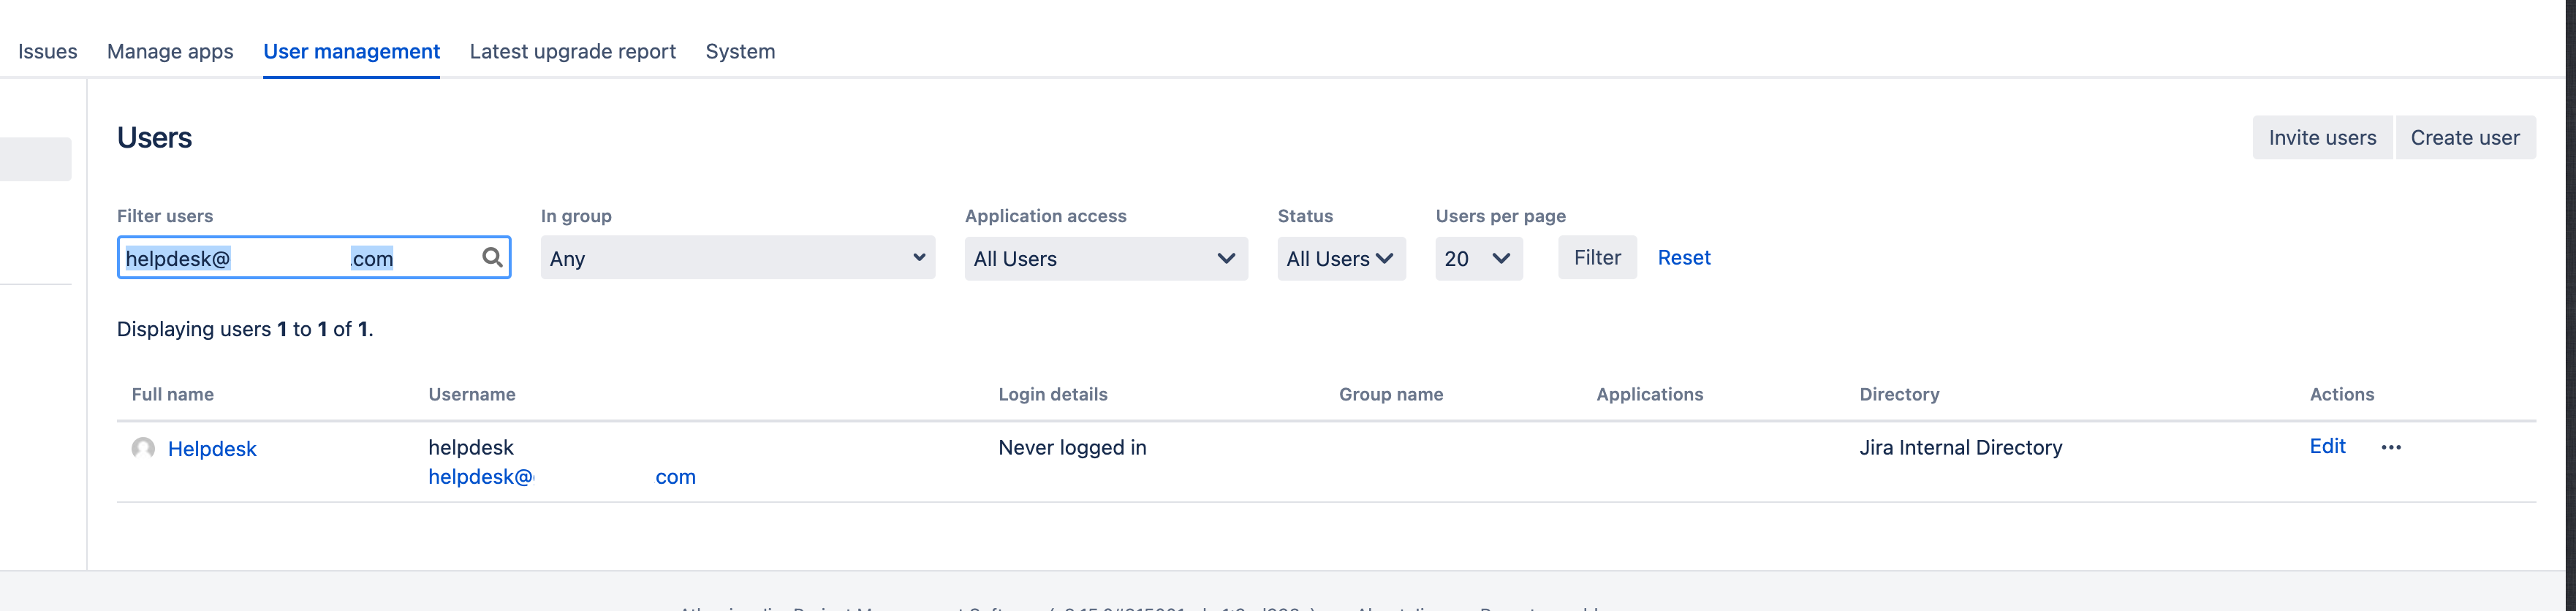Click the helpdesk email address link
Screen dimensions: 2576x611
[x=562, y=477]
